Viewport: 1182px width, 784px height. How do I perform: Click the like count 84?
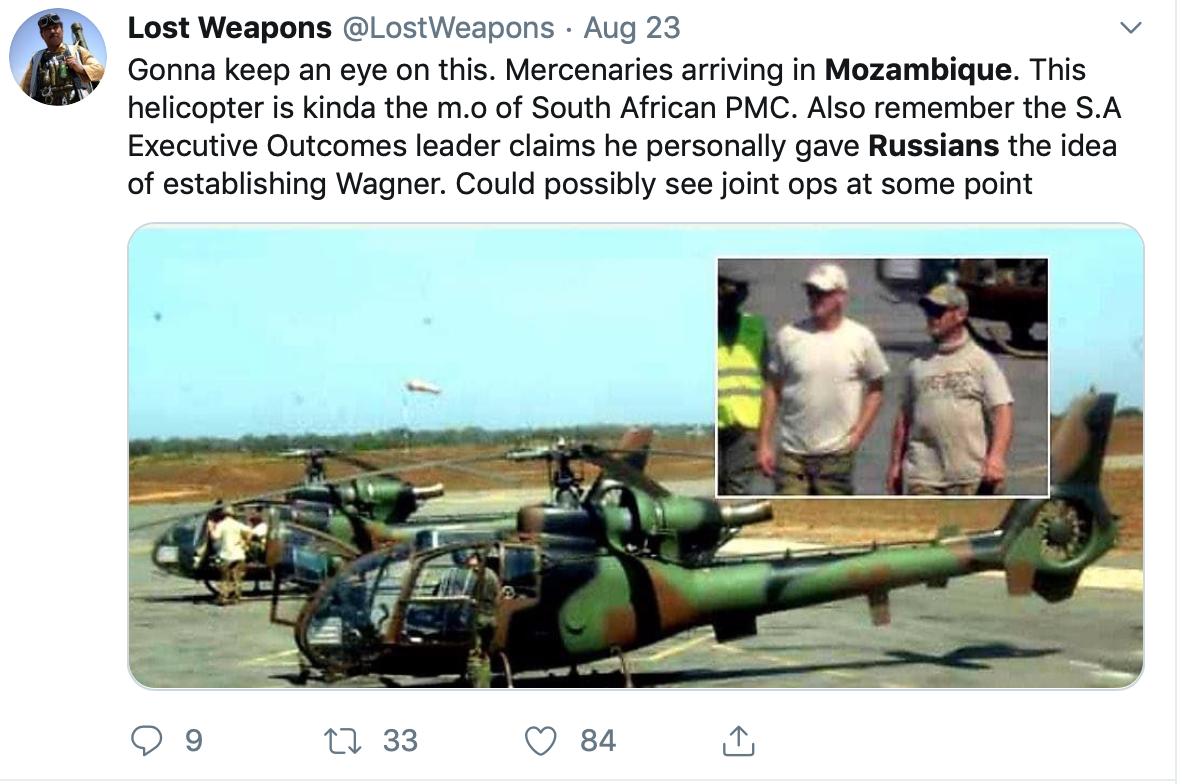(597, 740)
